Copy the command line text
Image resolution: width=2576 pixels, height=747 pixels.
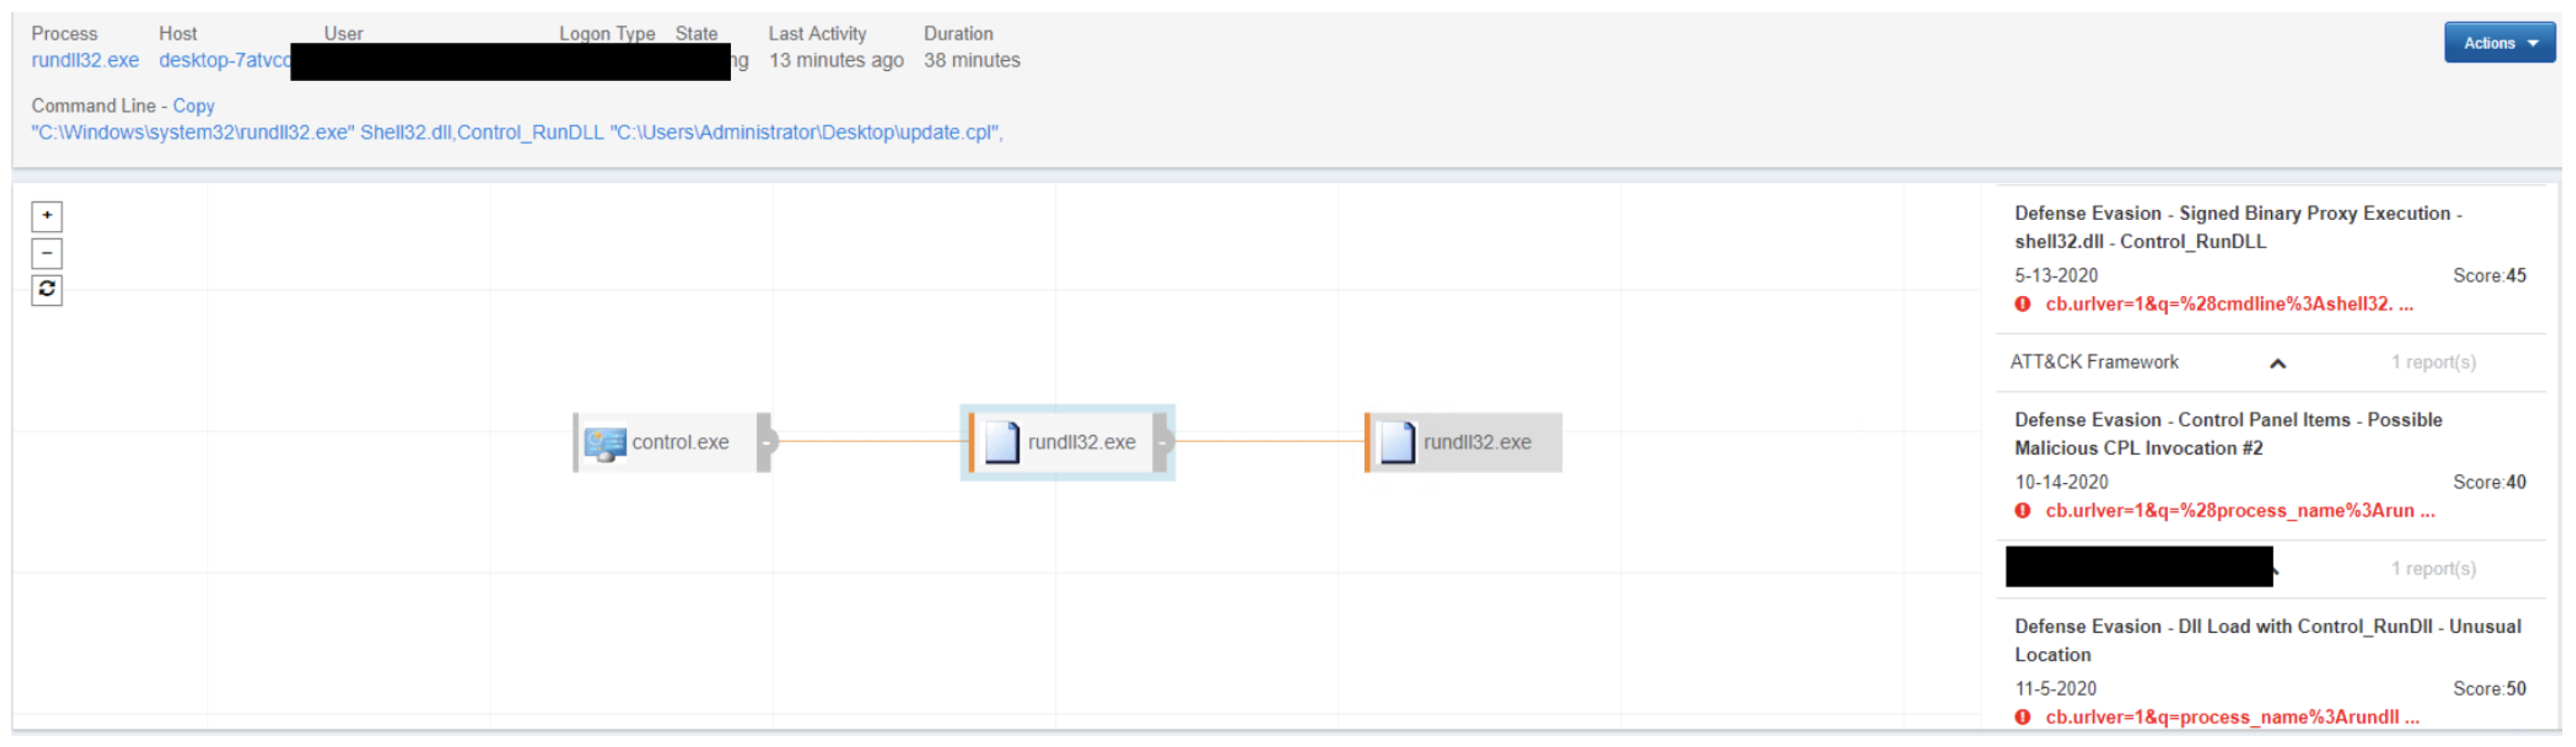193,106
